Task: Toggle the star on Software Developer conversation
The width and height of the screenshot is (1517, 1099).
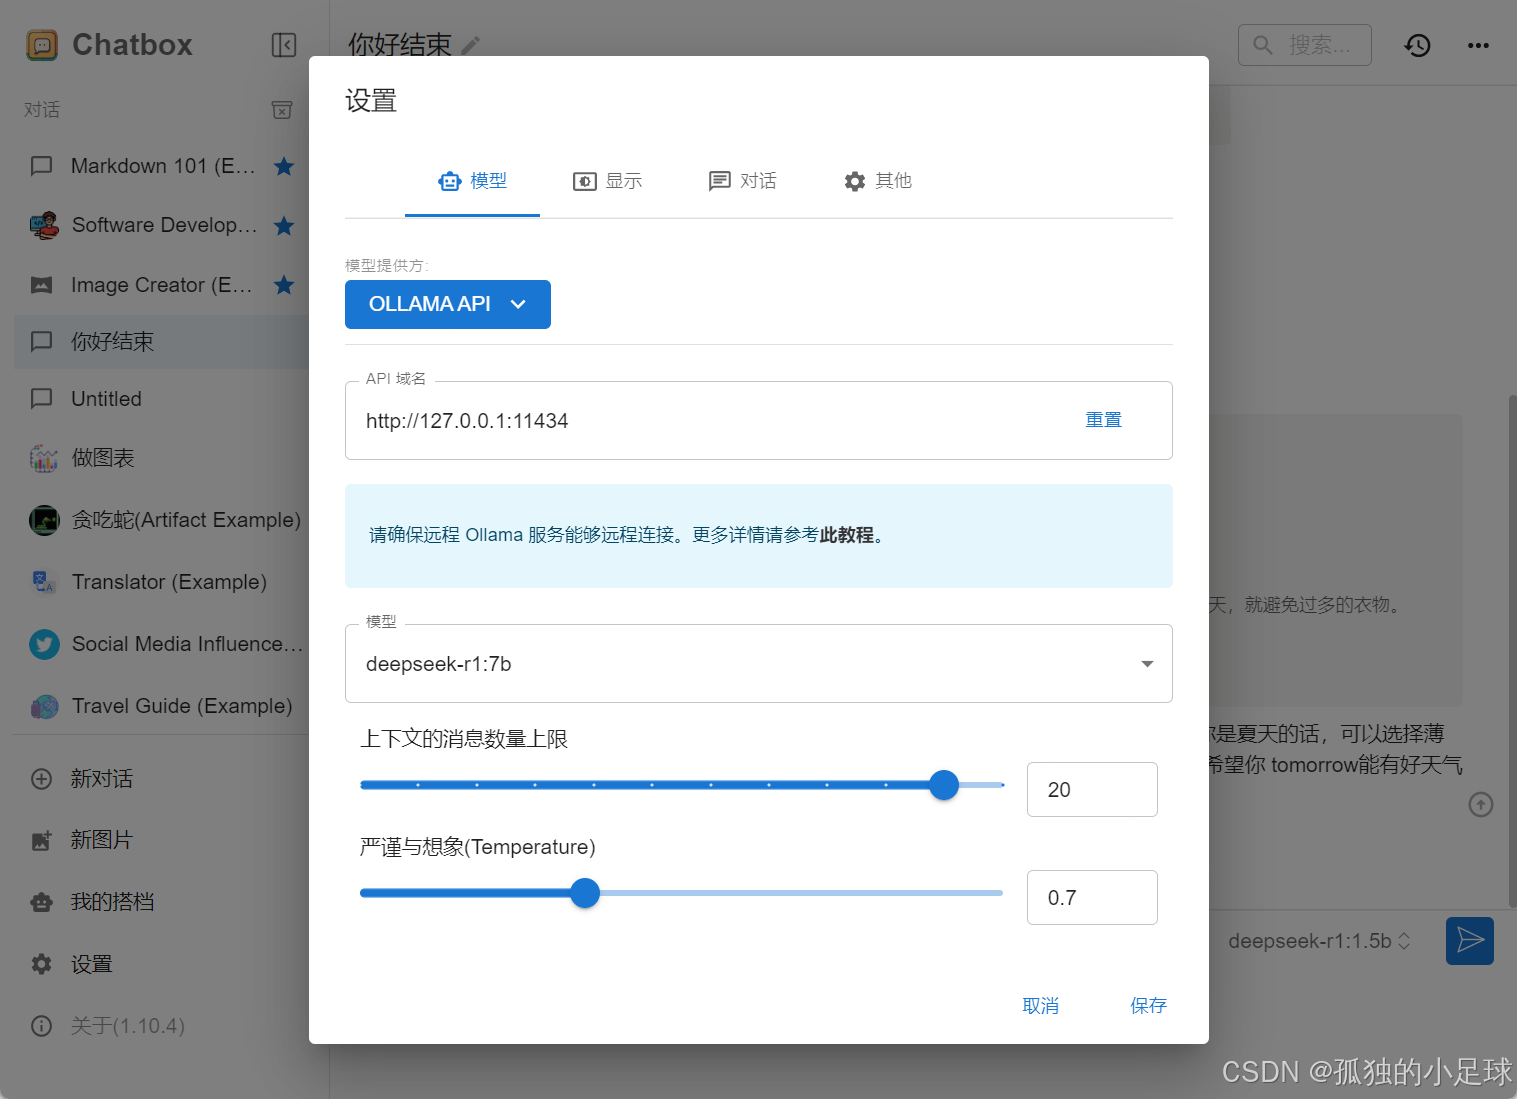Action: click(284, 226)
